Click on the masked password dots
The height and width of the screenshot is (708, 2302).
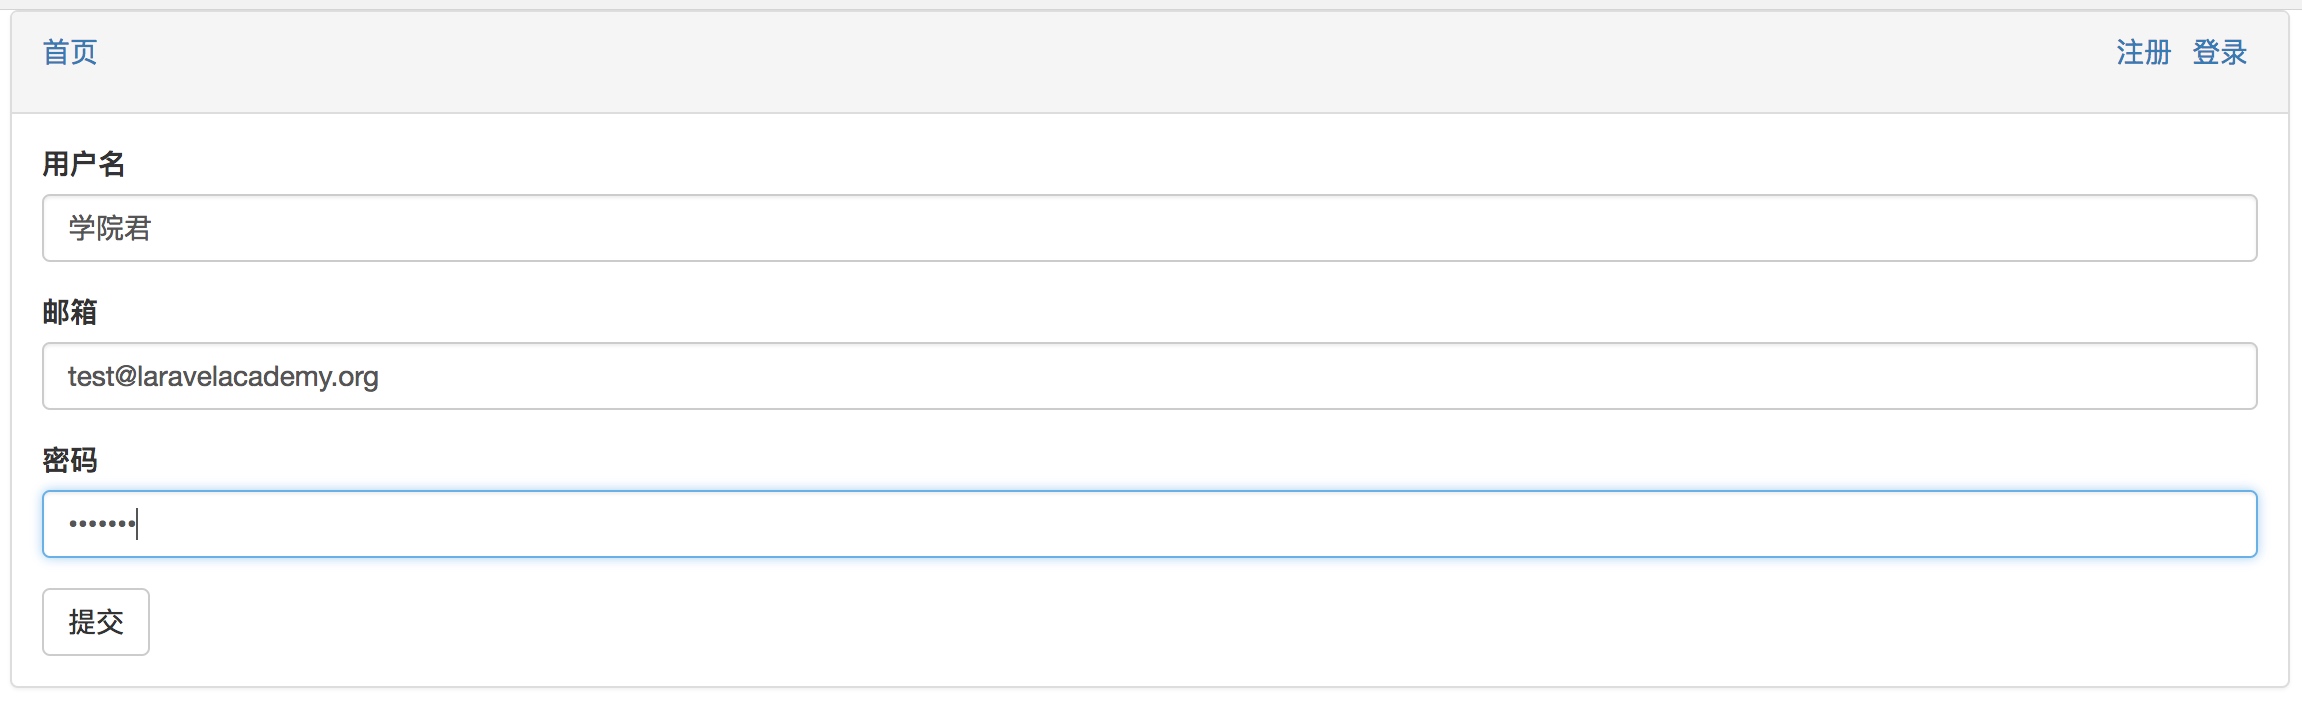coord(101,524)
